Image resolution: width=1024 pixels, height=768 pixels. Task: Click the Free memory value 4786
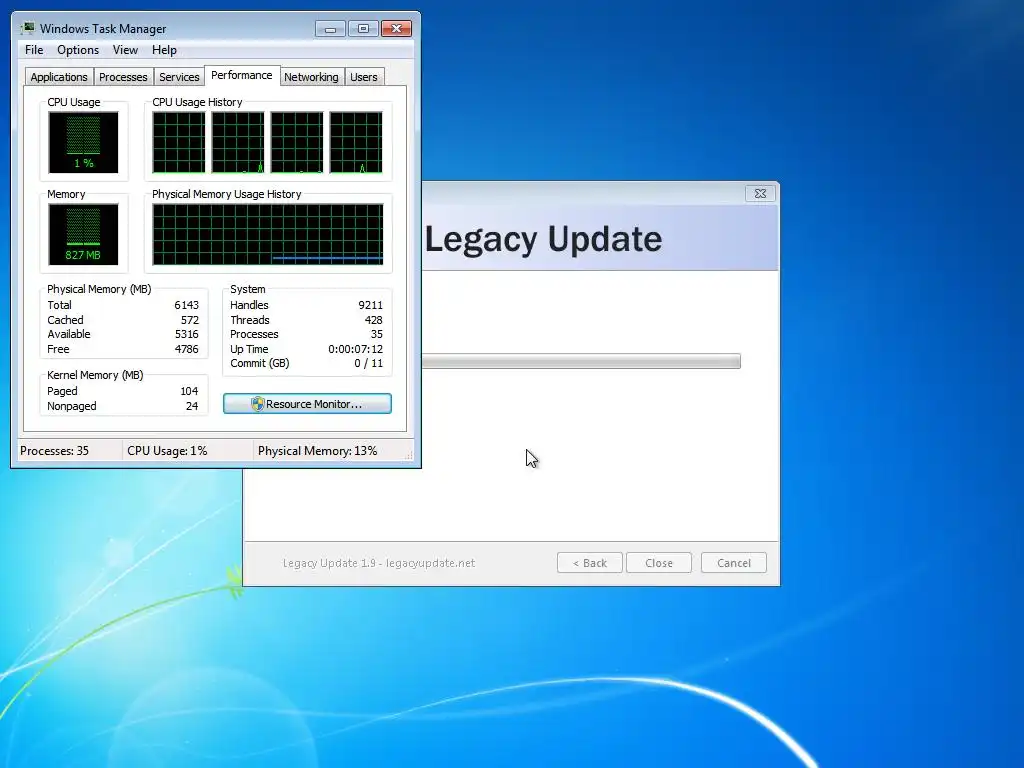186,349
